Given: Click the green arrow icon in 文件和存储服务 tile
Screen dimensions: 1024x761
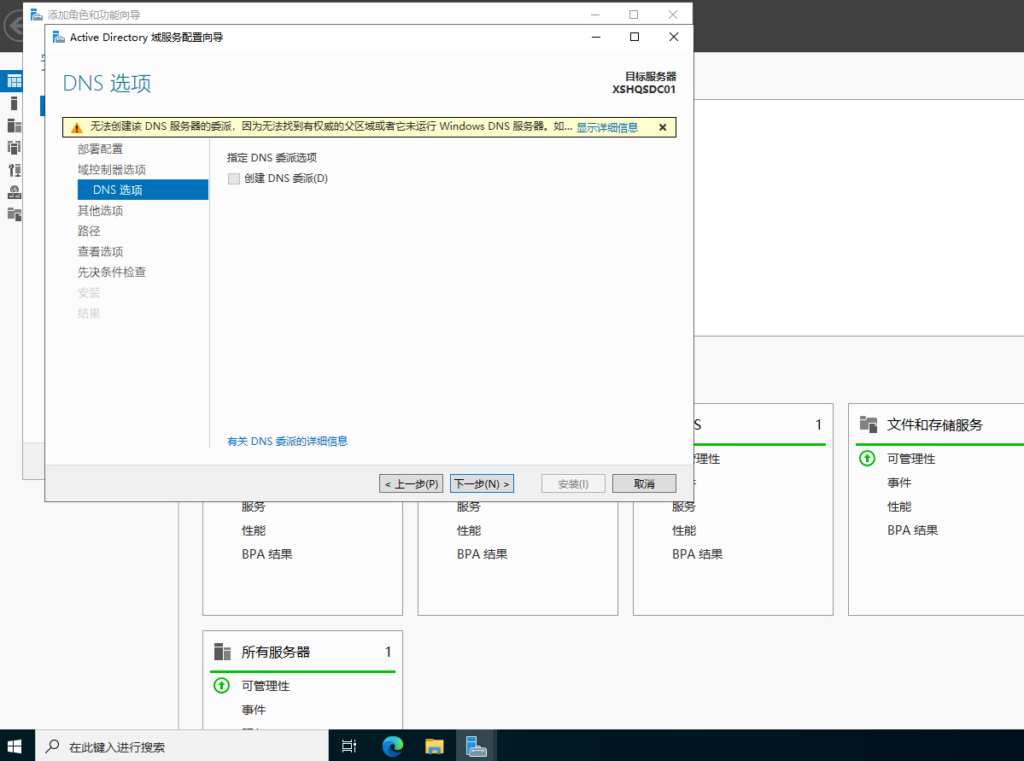Looking at the screenshot, I should (867, 459).
